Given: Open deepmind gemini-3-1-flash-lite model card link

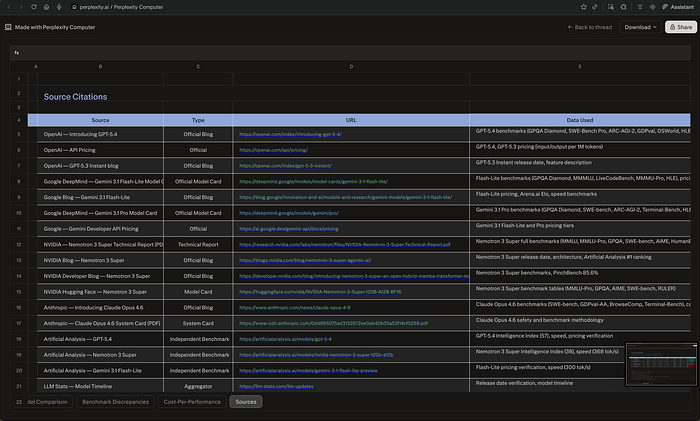Looking at the screenshot, I should click(x=313, y=182).
